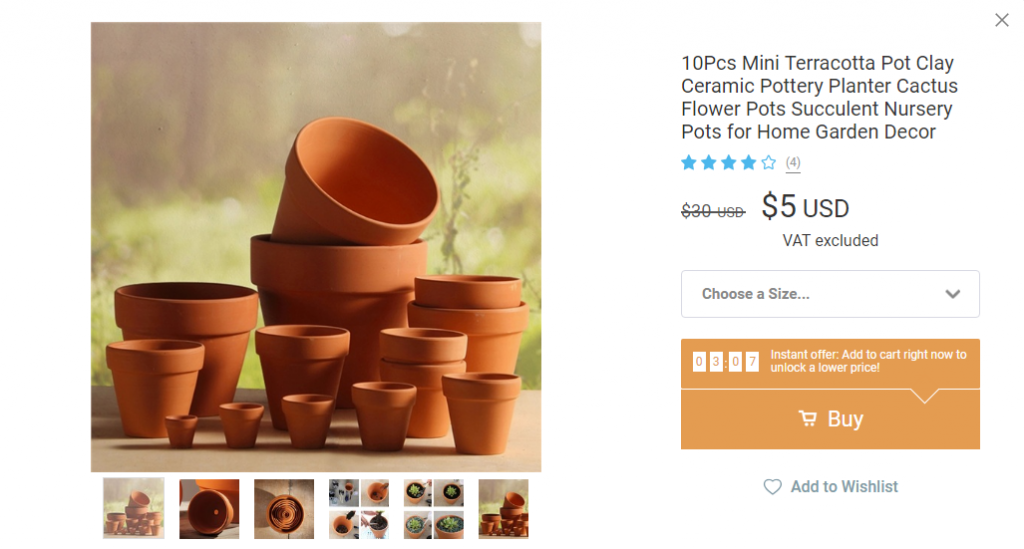1024x549 pixels.
Task: Click the empty fifth rating star
Action: pyautogui.click(x=768, y=163)
